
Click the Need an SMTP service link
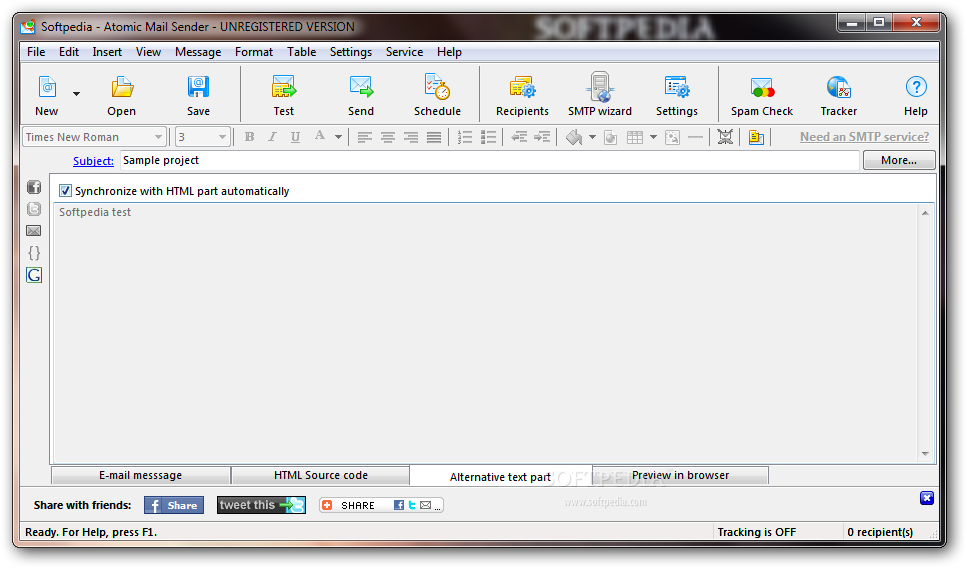coord(865,137)
